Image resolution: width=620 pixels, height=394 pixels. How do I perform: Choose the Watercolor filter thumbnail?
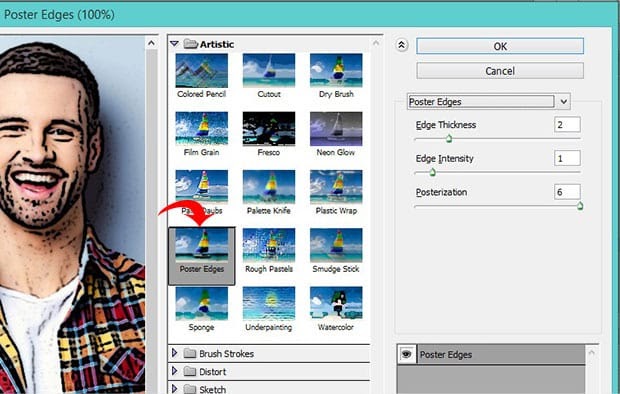click(336, 303)
